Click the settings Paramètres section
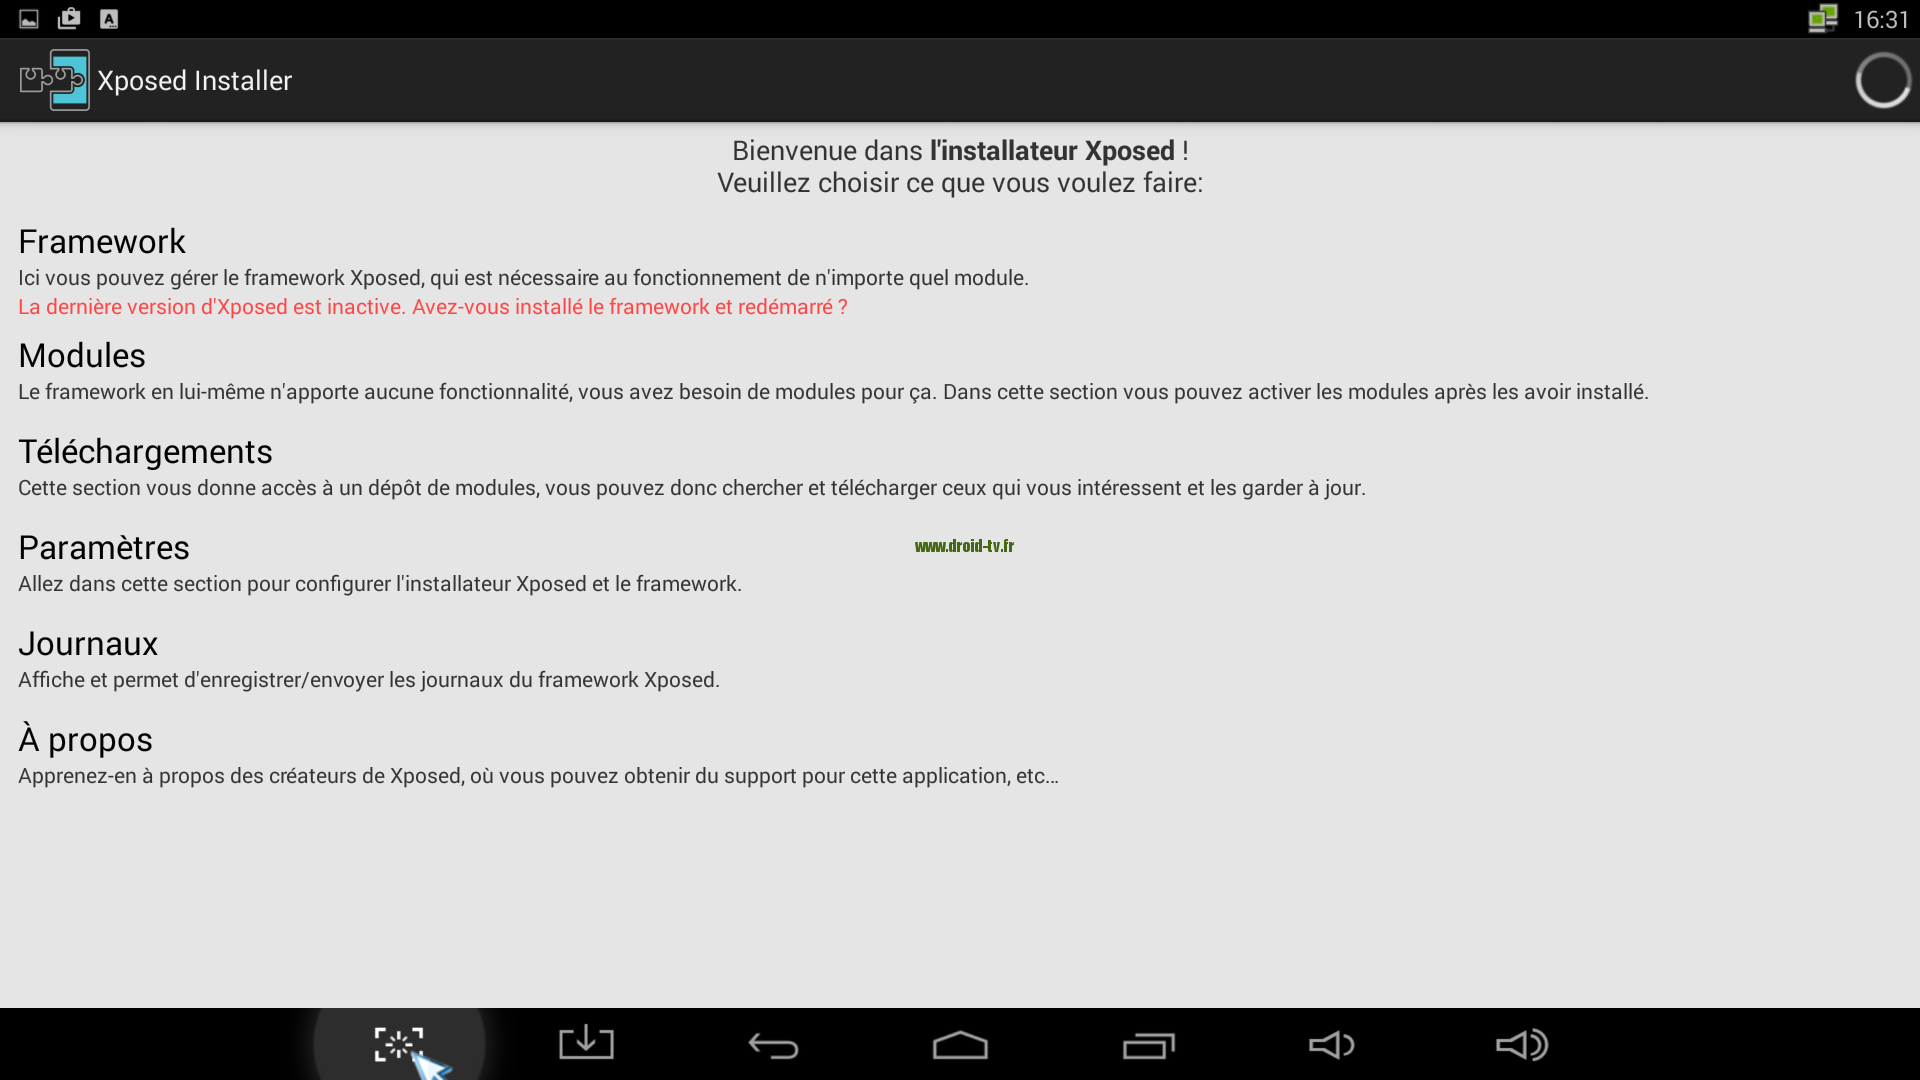Screen dimensions: 1920x1080 (103, 546)
